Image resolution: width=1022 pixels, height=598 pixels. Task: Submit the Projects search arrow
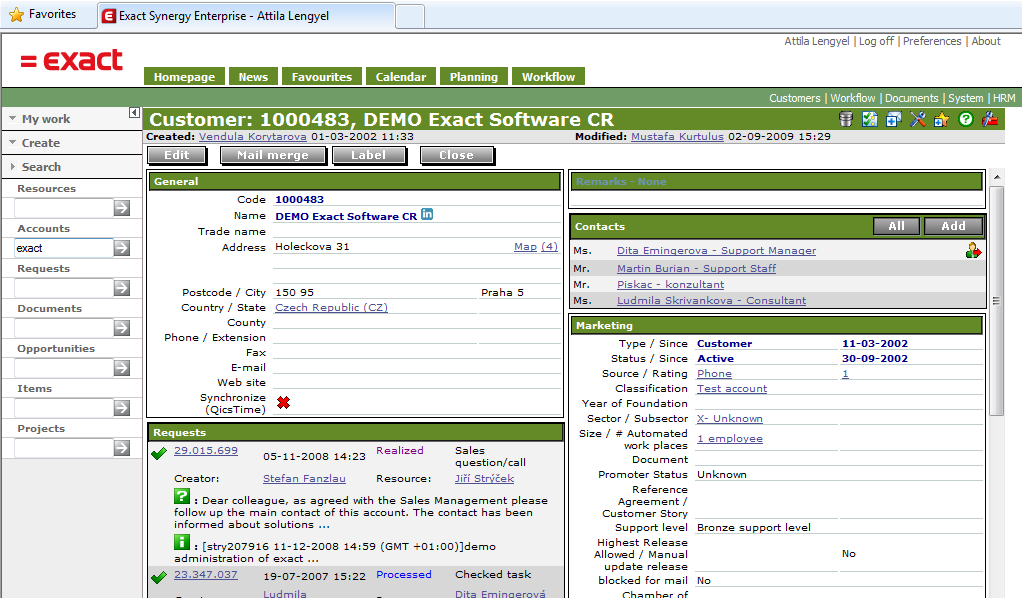(122, 448)
